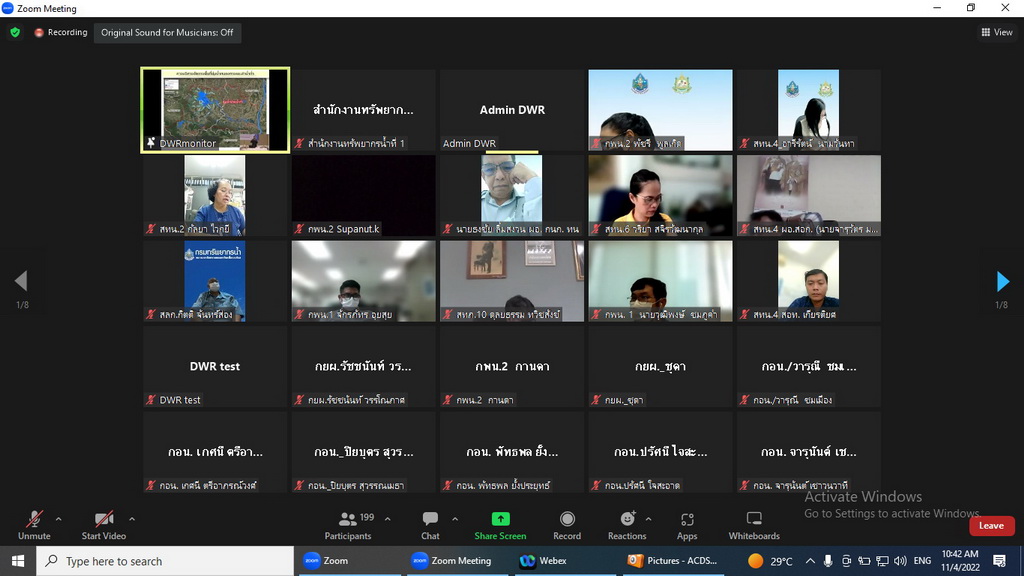Open video options arrow beside Start Video
This screenshot has width=1024, height=576.
coord(132,519)
